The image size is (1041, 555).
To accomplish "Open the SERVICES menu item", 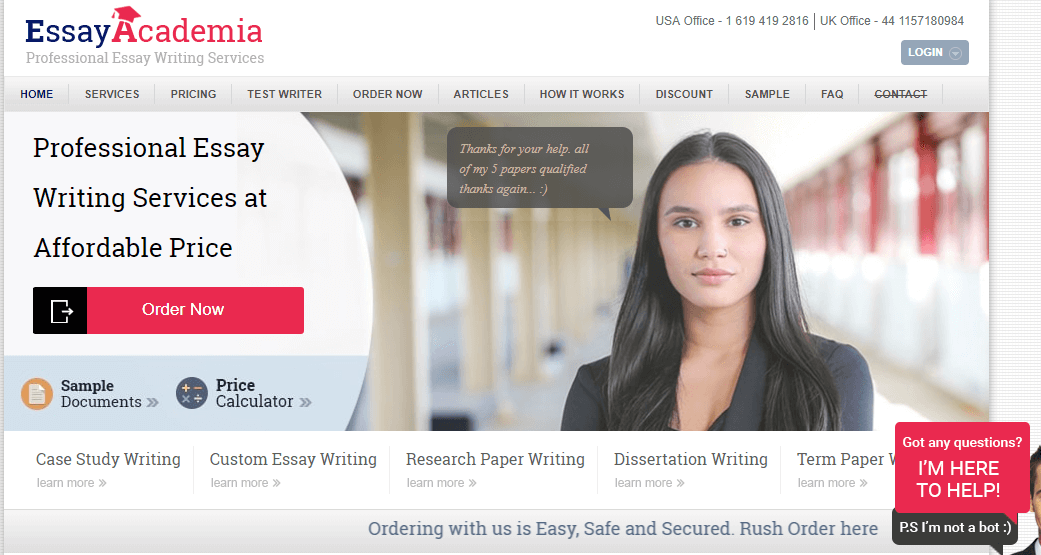I will (x=112, y=94).
